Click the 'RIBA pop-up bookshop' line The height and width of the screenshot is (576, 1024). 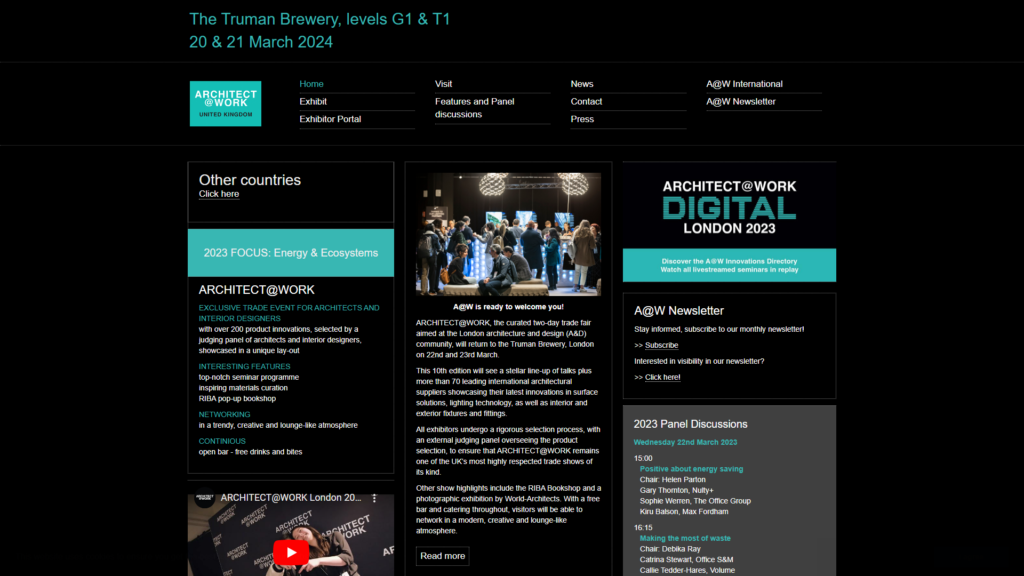pos(237,398)
